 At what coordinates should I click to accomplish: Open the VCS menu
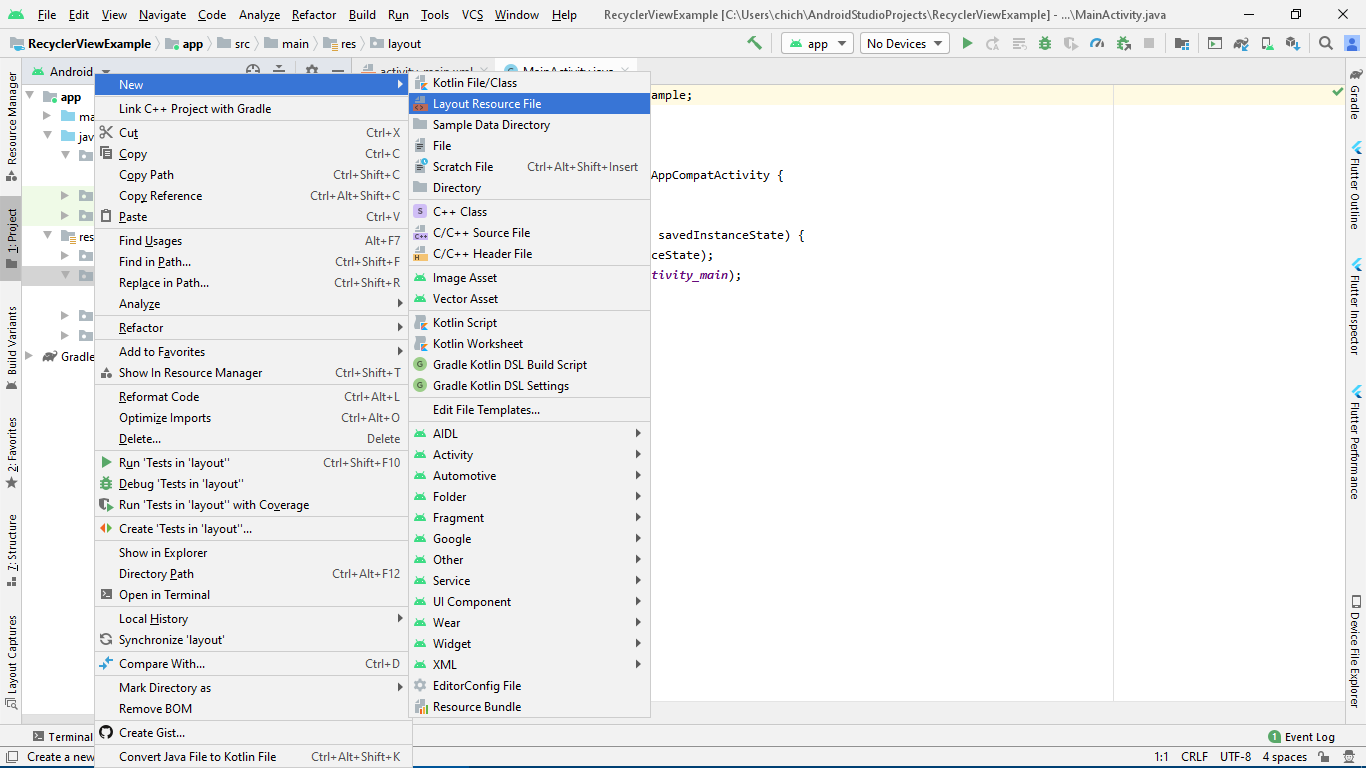470,15
